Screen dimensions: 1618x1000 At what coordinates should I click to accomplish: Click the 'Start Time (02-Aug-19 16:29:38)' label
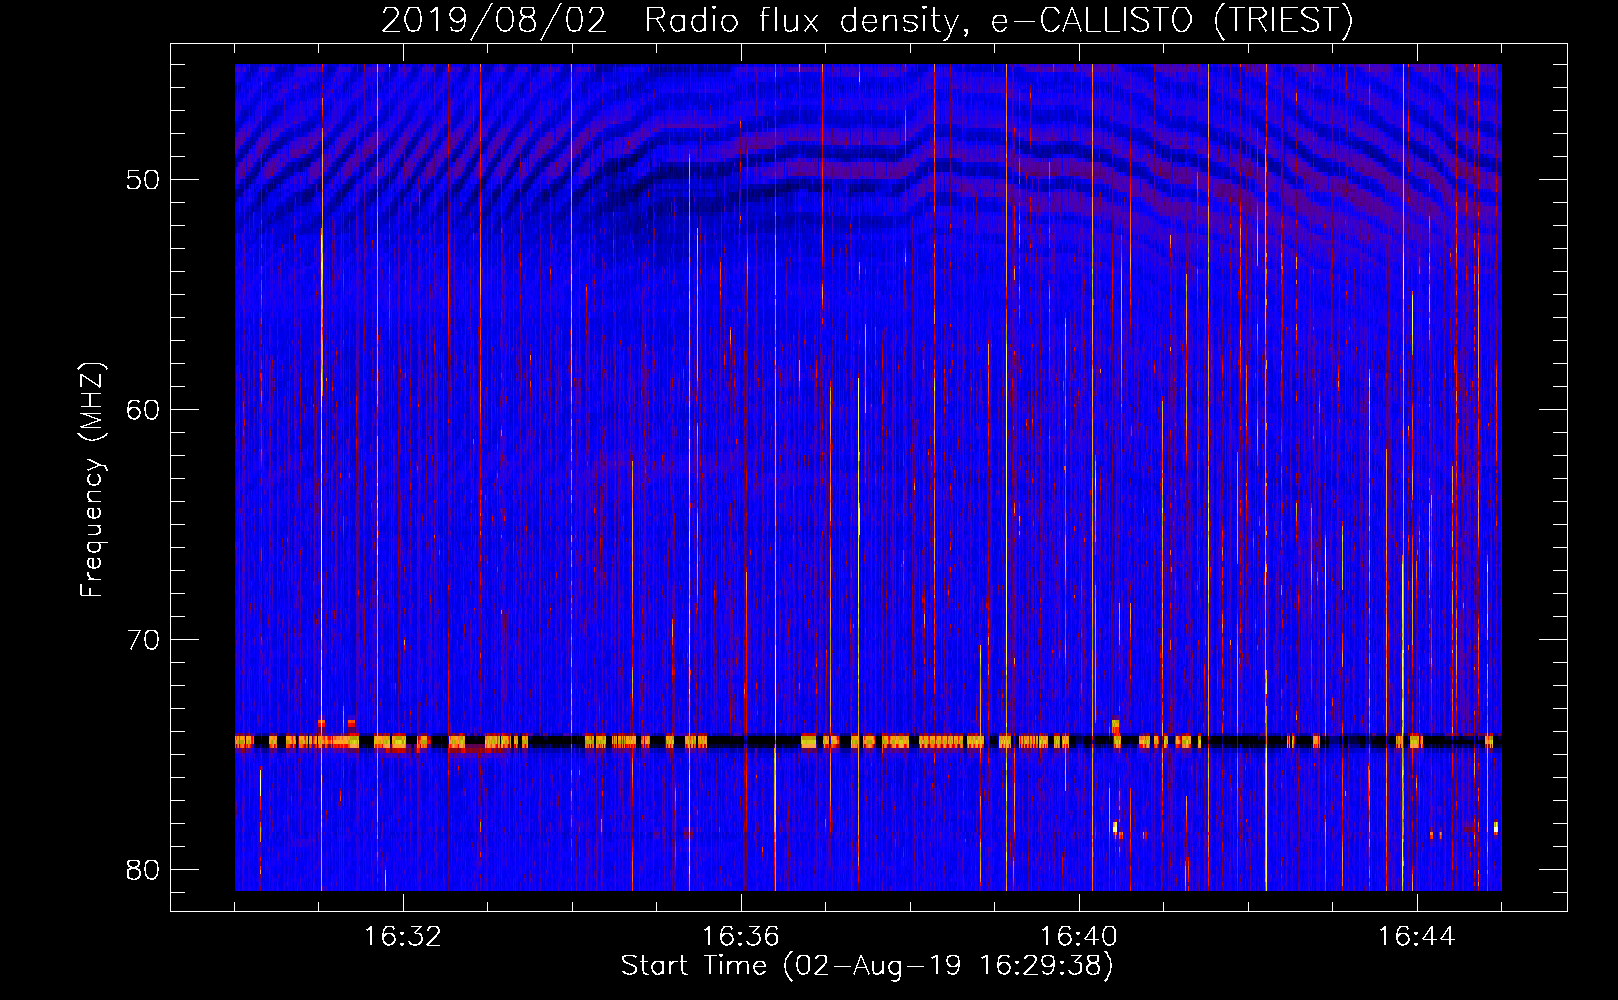(x=867, y=966)
